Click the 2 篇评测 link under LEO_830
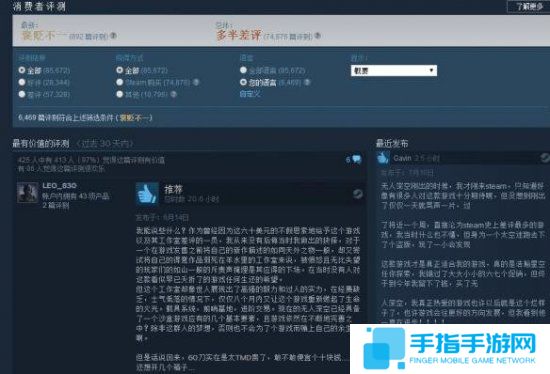Viewport: 550px width, 374px height. point(56,205)
